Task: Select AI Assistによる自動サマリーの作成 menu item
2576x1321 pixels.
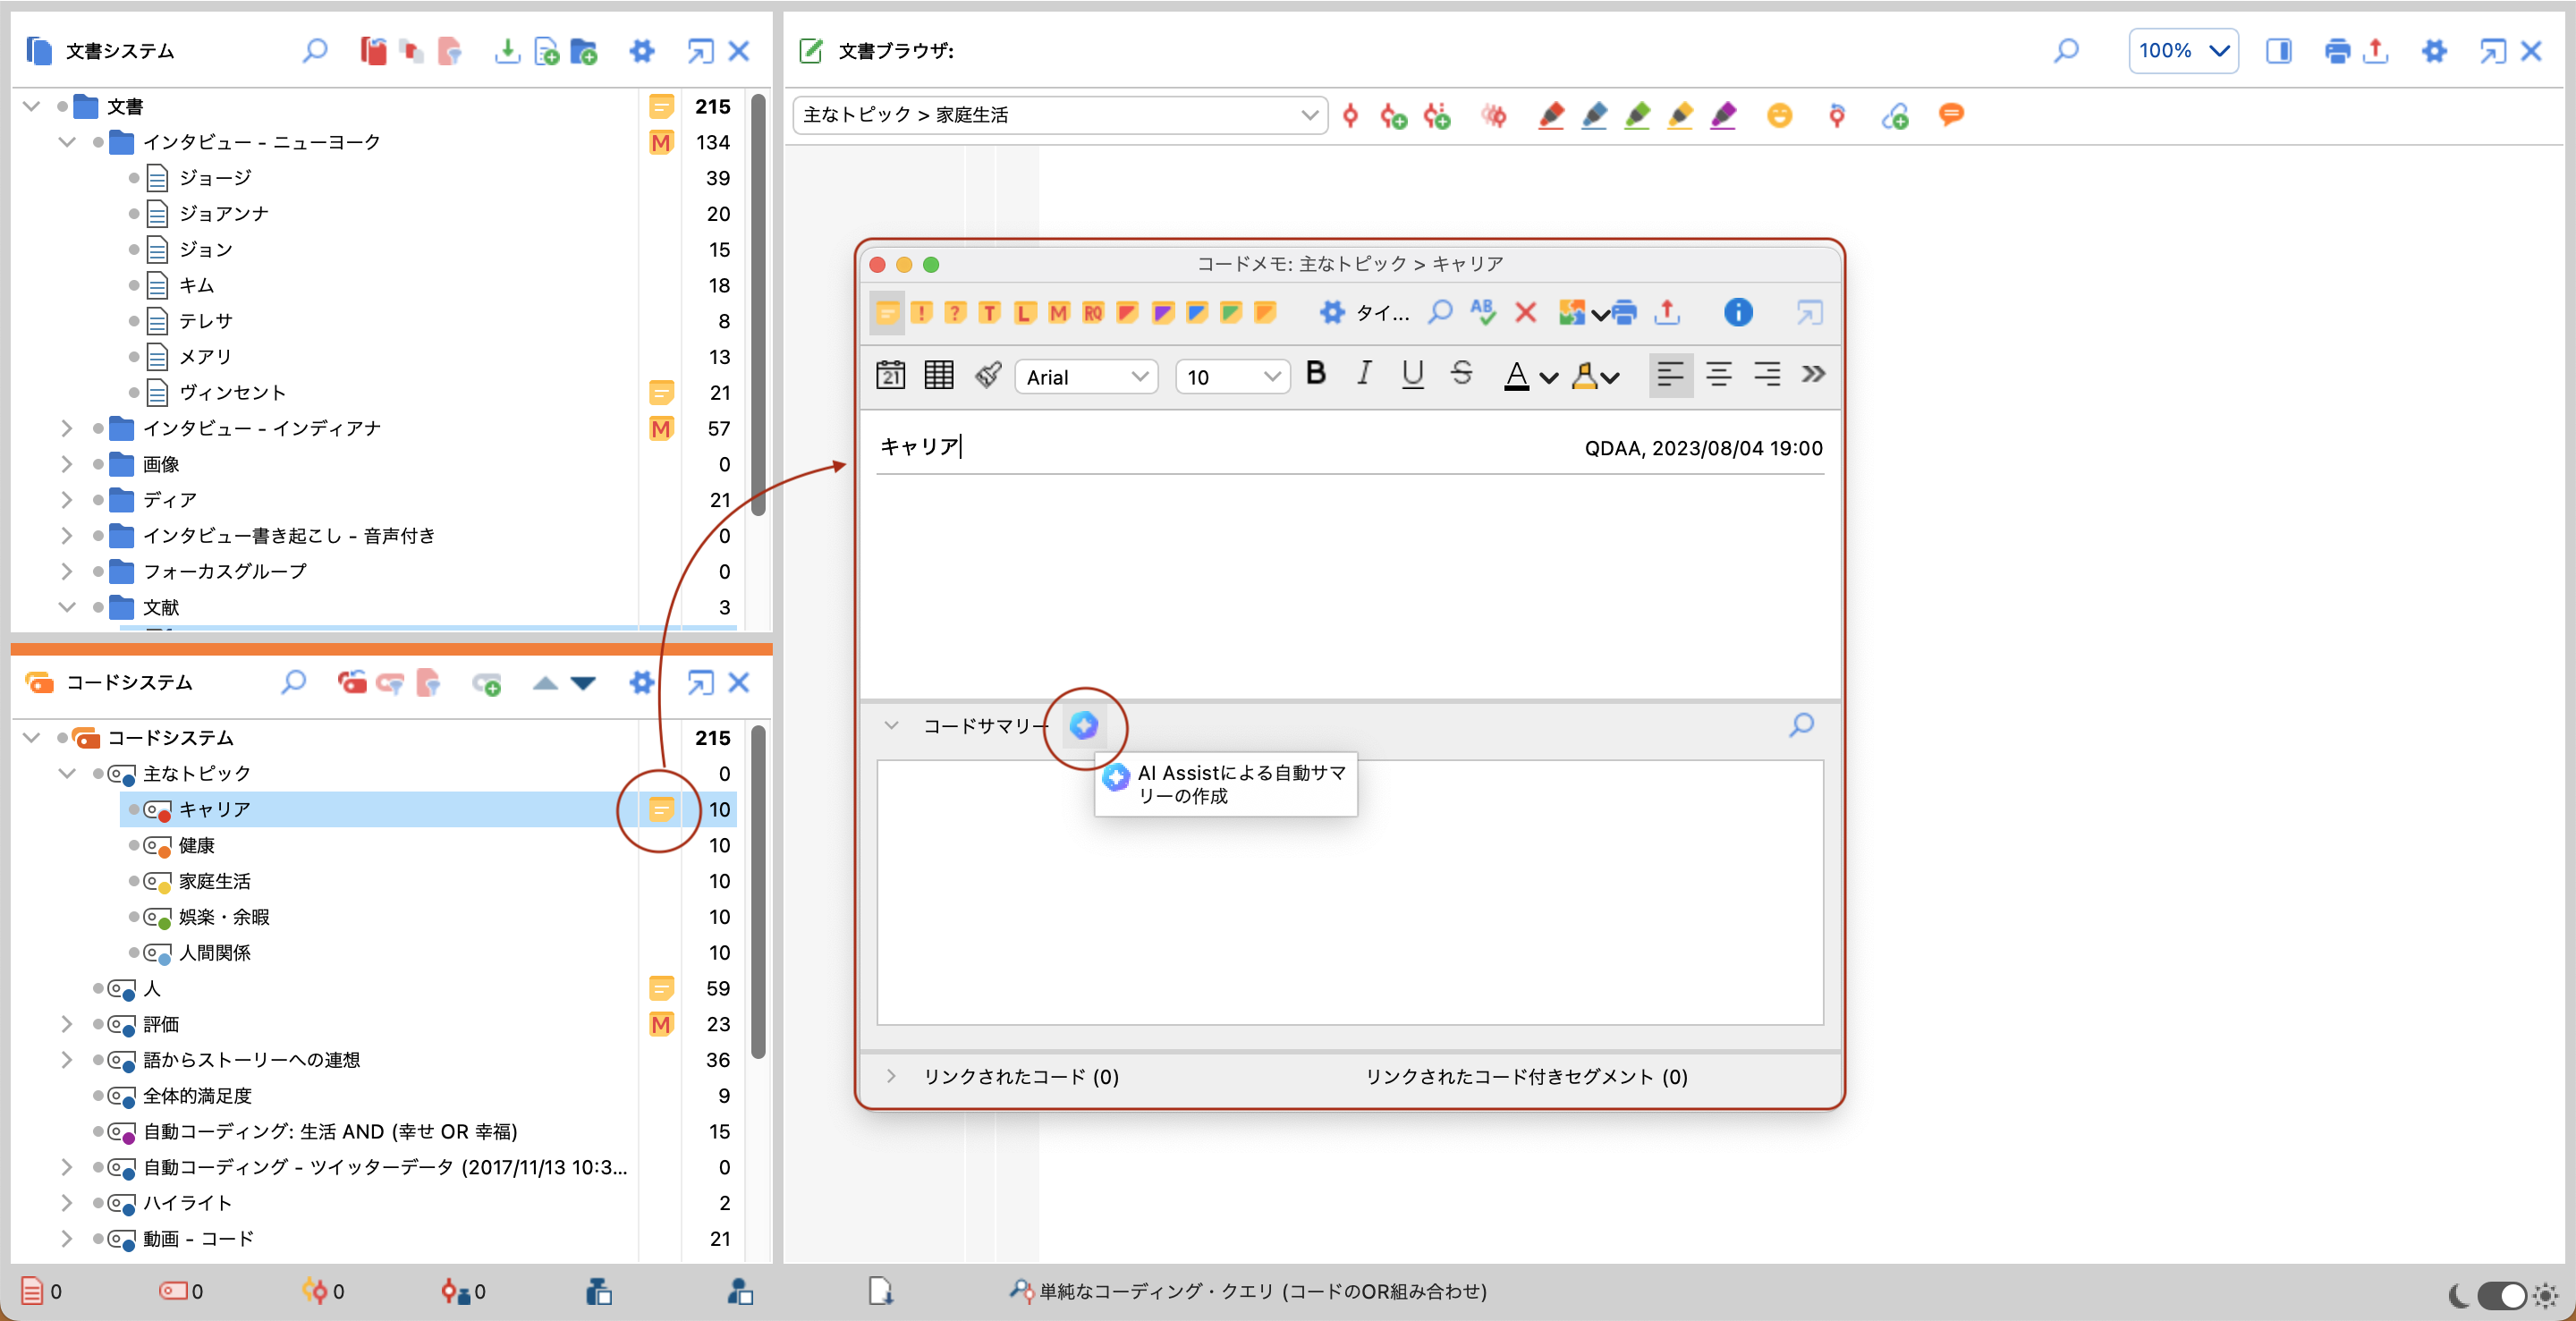Action: click(1227, 784)
